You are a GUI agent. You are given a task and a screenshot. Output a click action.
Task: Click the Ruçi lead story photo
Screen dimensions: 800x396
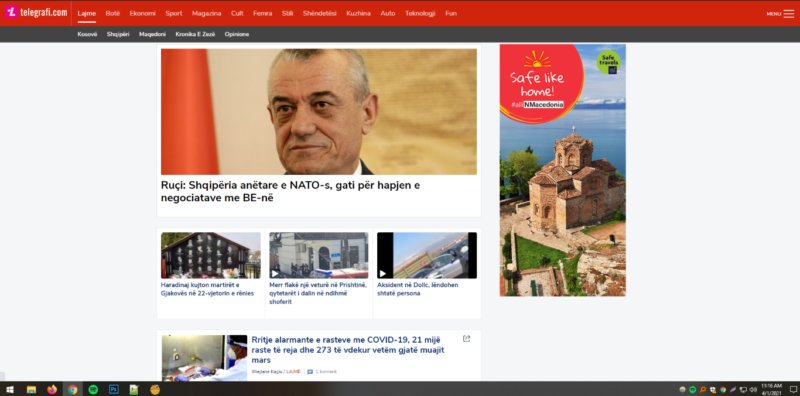tap(319, 112)
